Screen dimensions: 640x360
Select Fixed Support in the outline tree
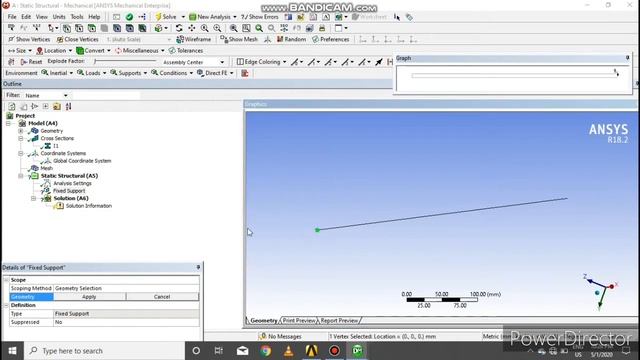[x=69, y=191]
